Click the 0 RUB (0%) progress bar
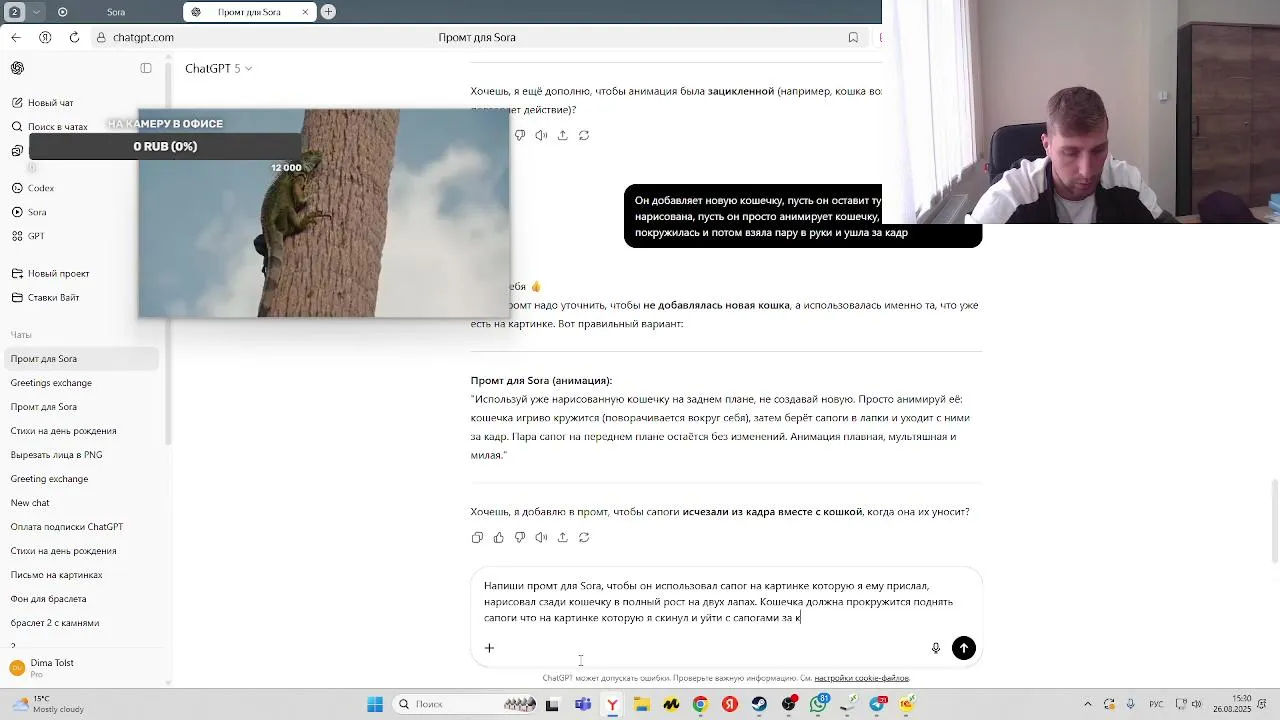This screenshot has height=720, width=1280. tap(165, 146)
